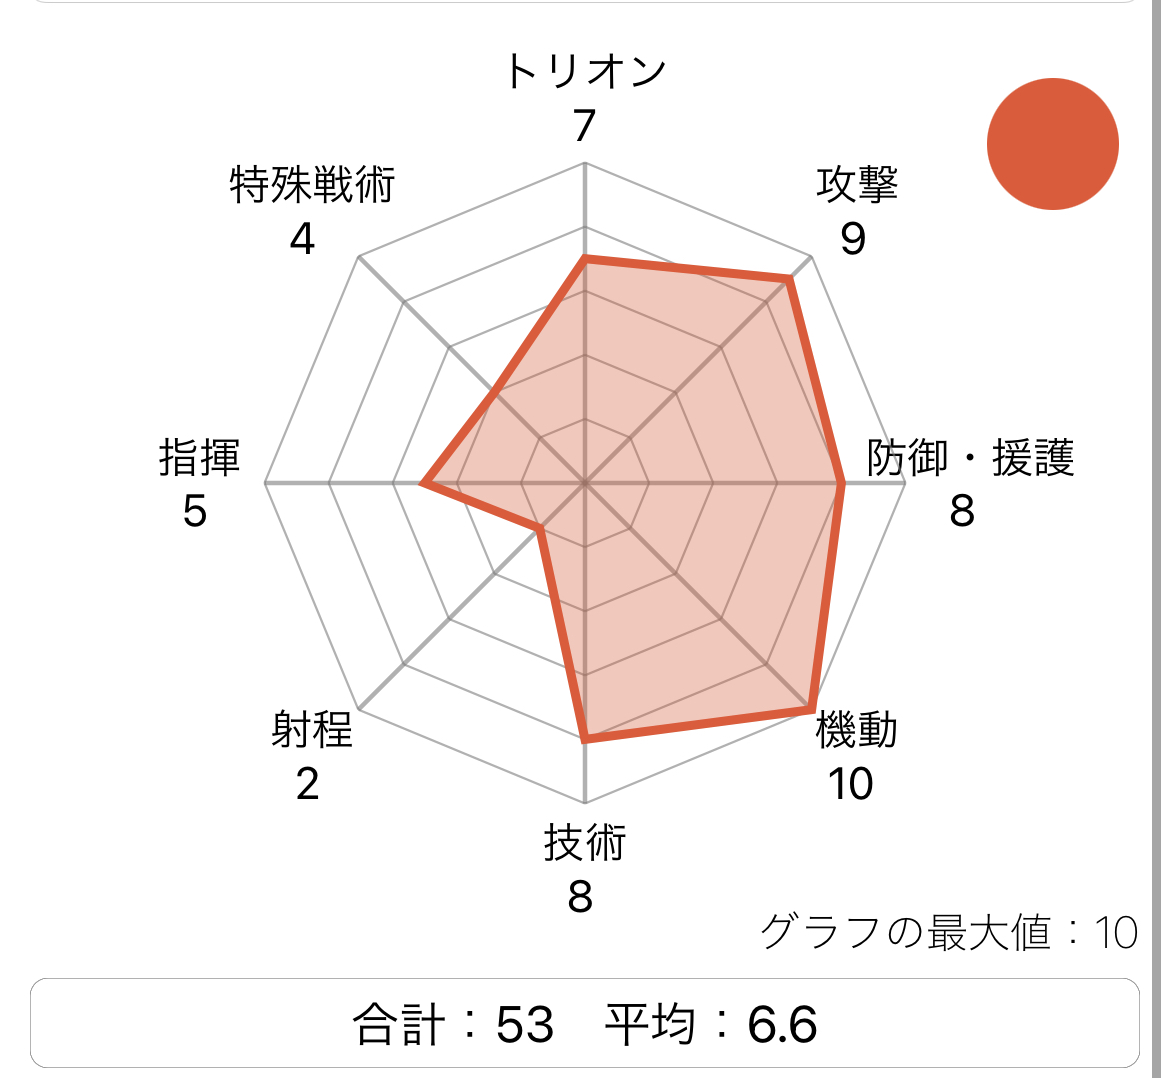Tap the 技術 axis label
1170x1078 pixels.
[x=584, y=843]
